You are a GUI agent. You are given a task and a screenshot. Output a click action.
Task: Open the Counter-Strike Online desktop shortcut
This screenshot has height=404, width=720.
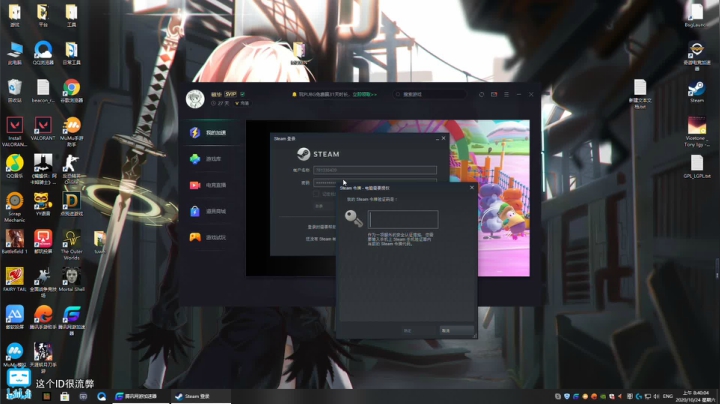click(x=71, y=169)
